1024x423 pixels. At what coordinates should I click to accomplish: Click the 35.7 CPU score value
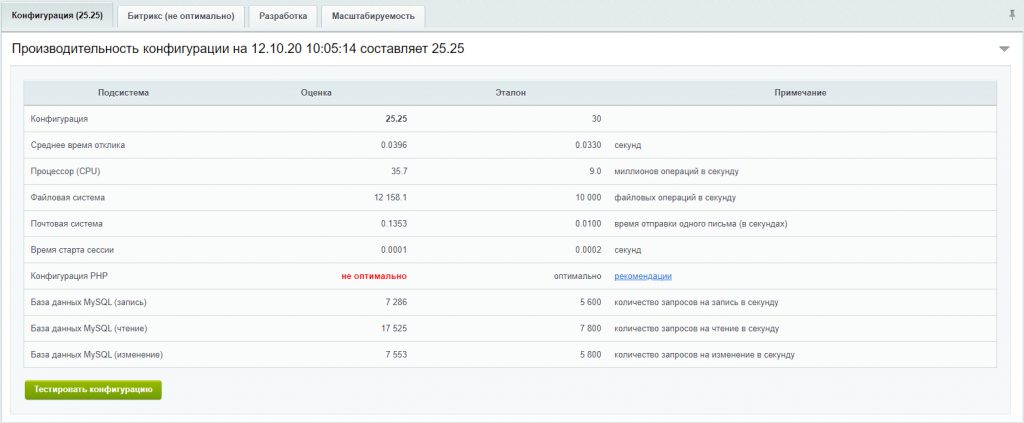pos(399,172)
